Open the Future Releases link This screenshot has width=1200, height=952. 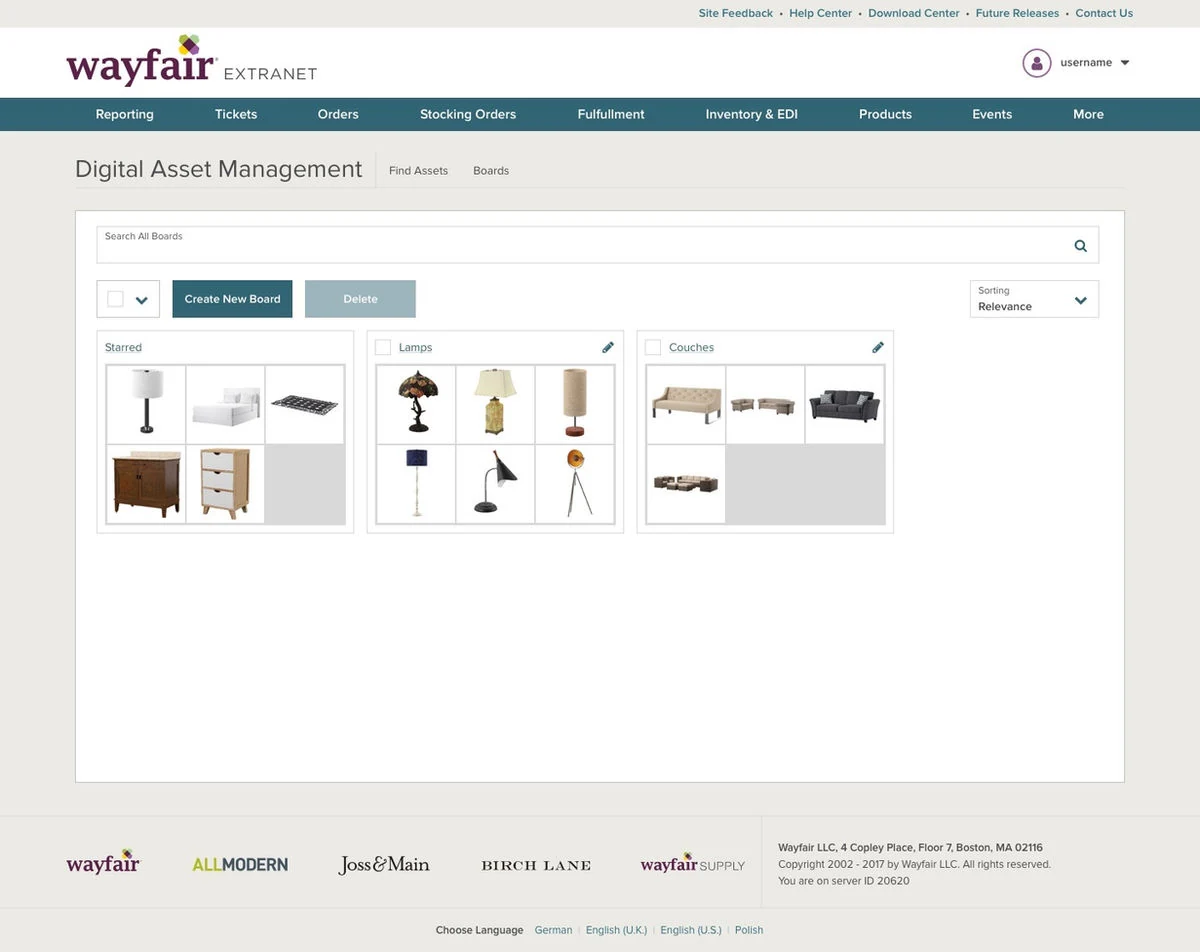[x=1017, y=13]
